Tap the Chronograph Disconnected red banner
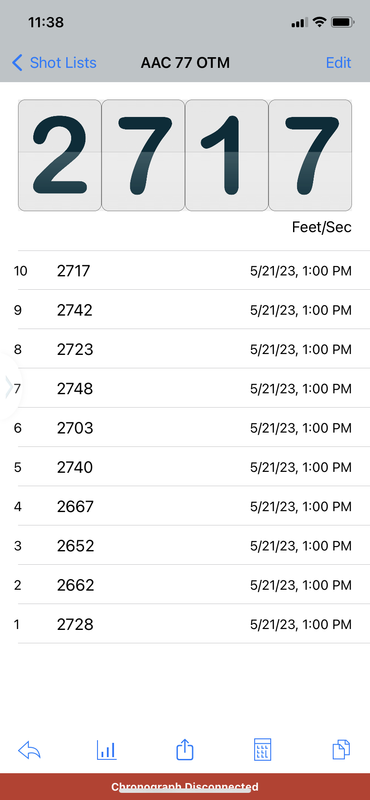The image size is (370, 800). [x=185, y=787]
